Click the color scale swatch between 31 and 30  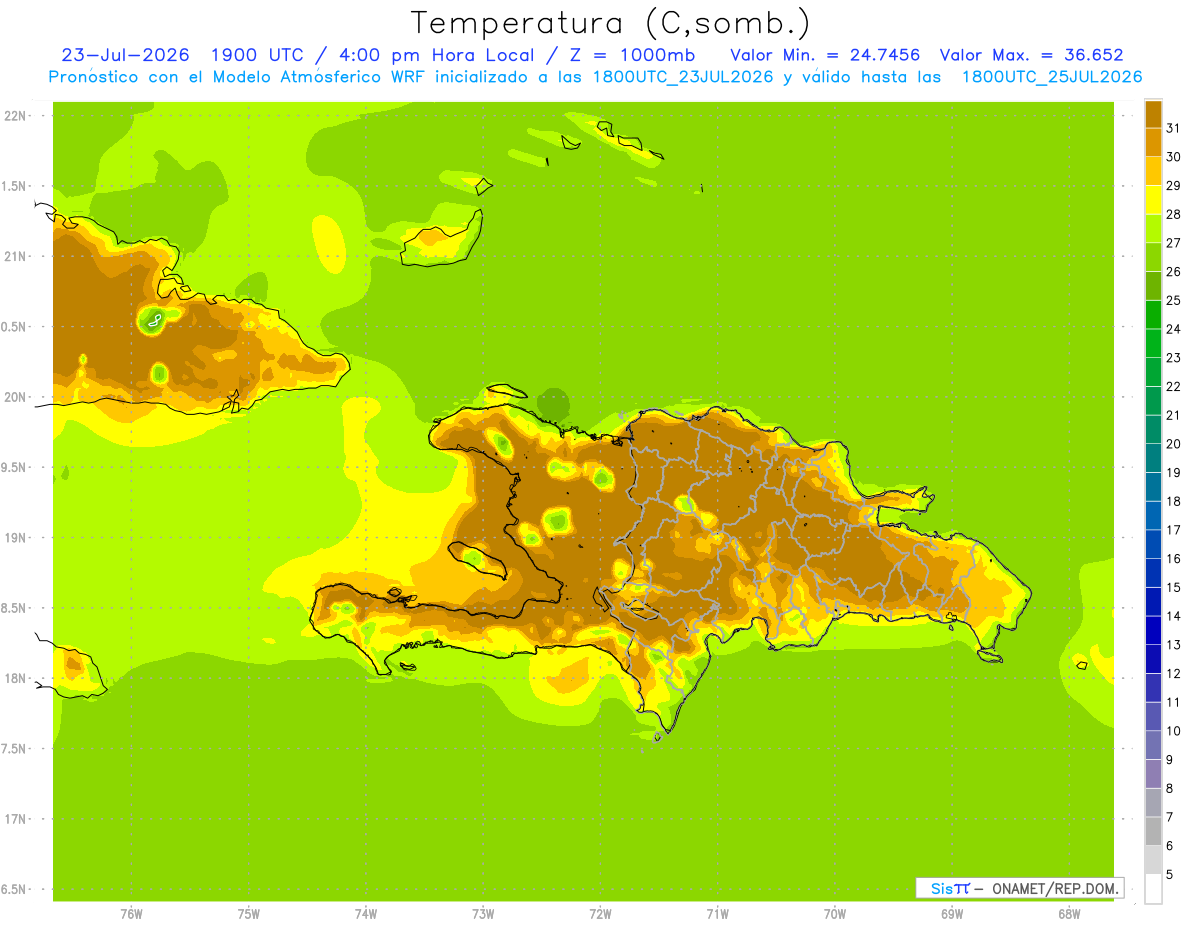point(1153,142)
